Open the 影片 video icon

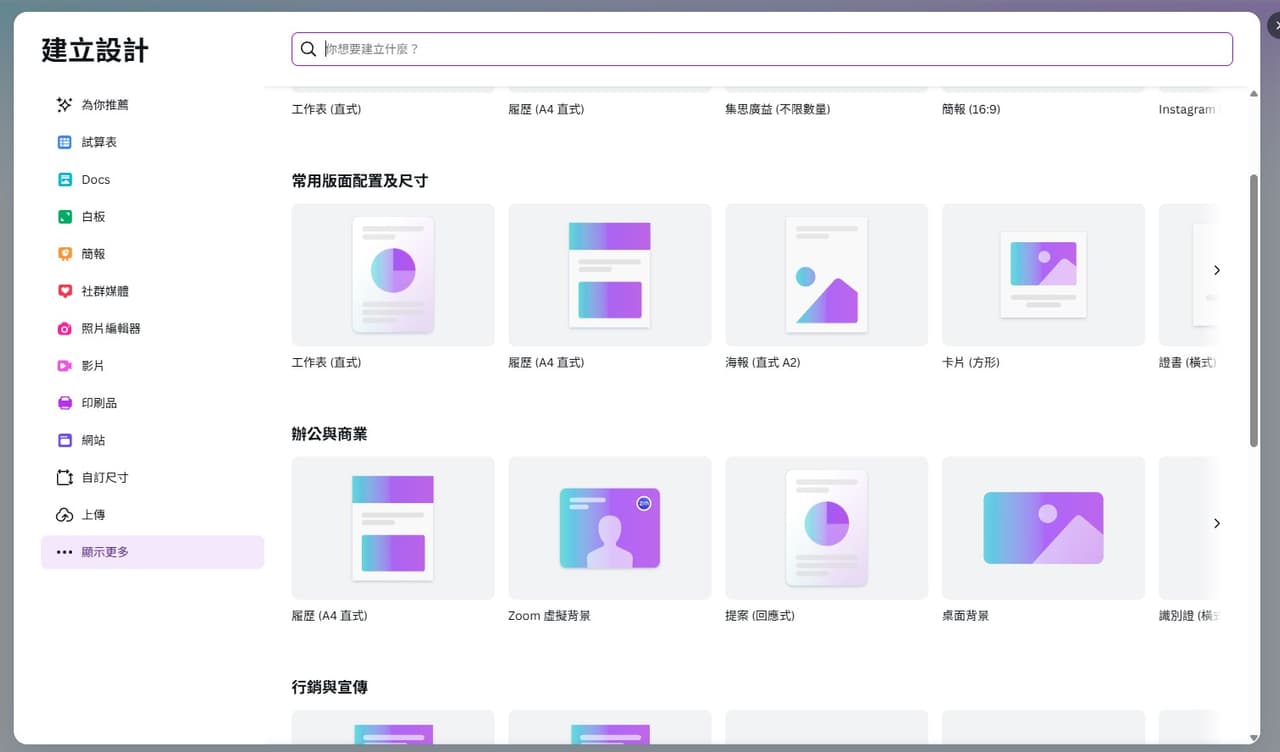coord(64,366)
